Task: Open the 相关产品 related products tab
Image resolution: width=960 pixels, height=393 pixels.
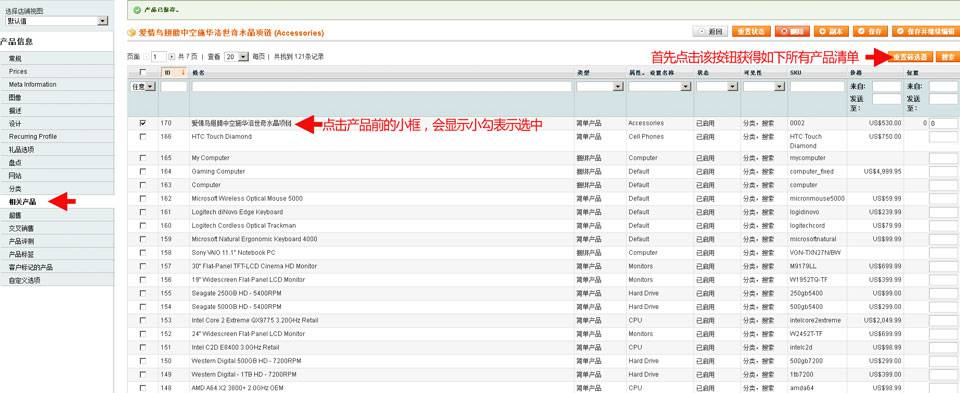Action: (x=57, y=201)
